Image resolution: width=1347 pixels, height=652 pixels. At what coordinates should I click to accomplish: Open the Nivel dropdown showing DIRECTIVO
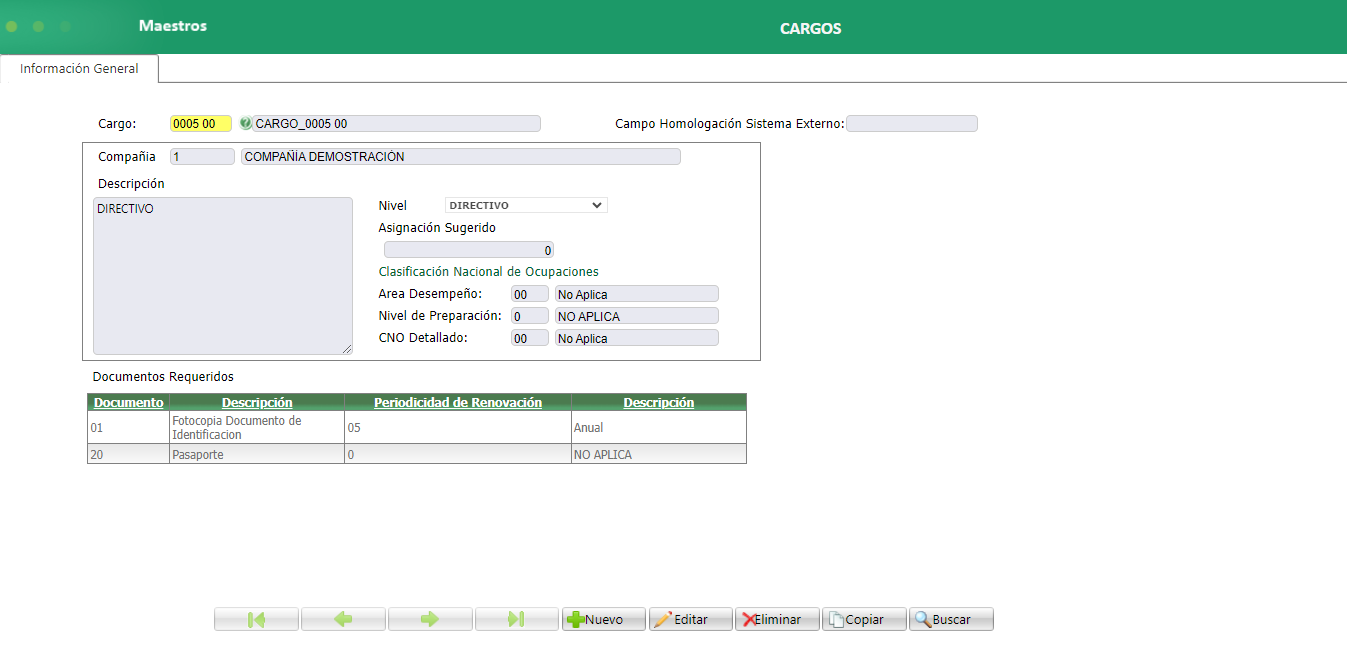[526, 205]
